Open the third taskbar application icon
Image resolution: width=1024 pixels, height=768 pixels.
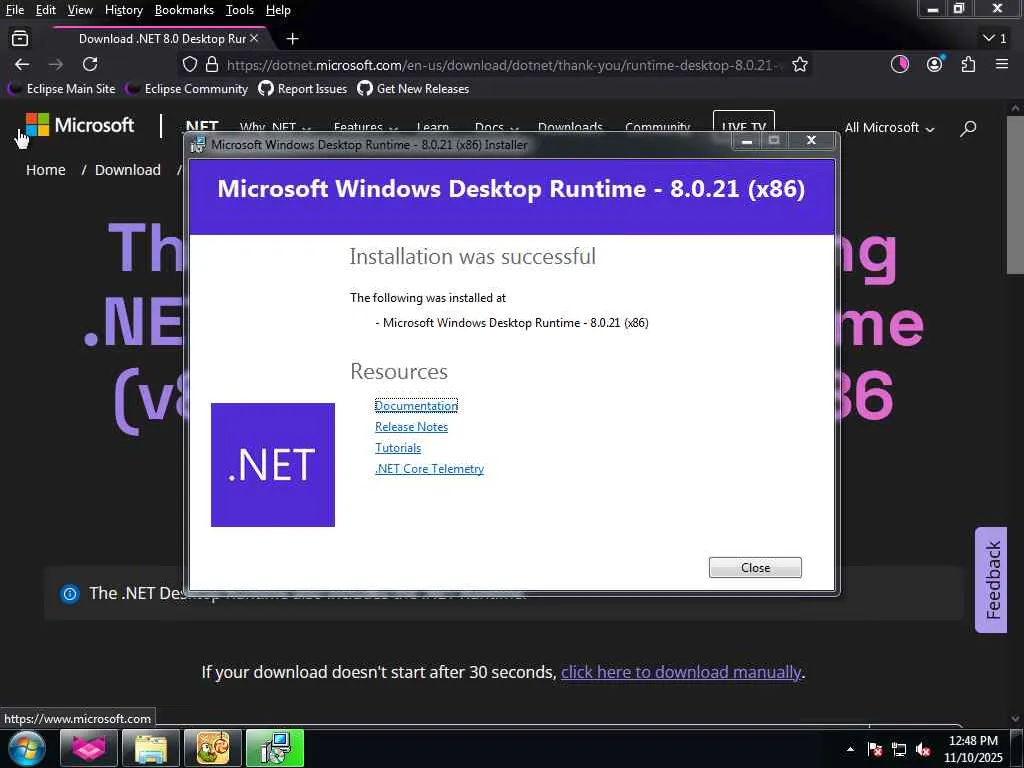213,748
